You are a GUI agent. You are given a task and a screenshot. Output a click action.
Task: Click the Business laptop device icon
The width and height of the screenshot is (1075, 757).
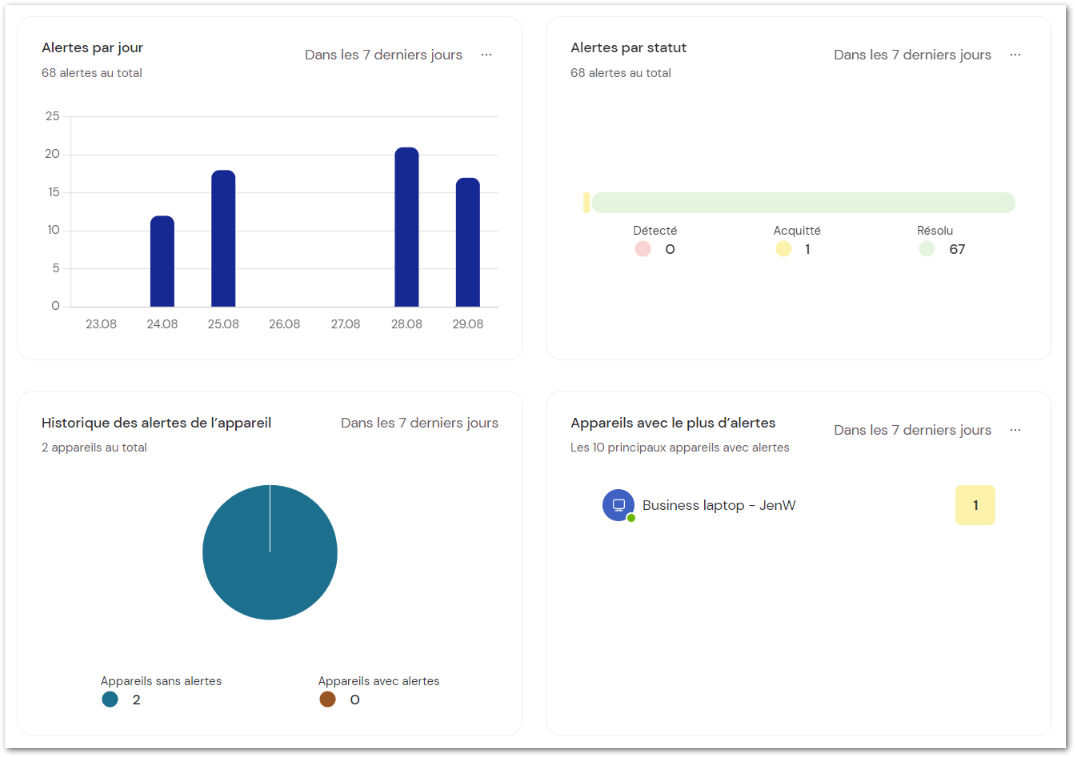[x=618, y=505]
